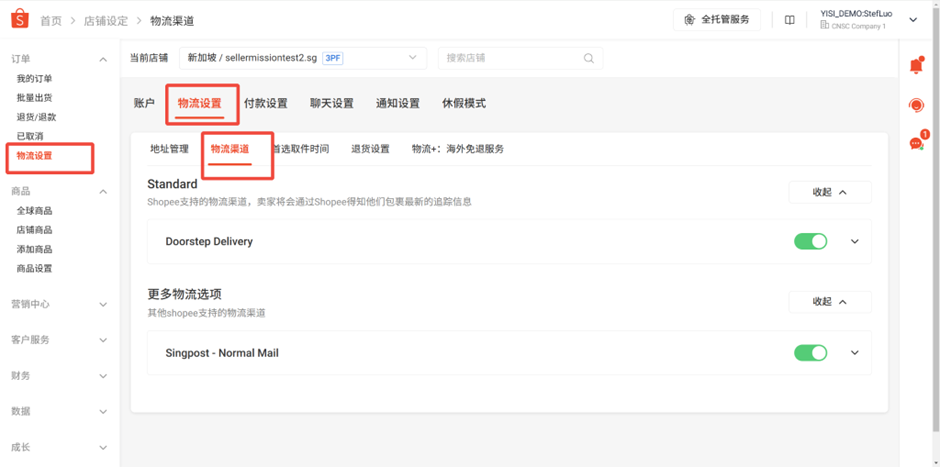Click the Shopee logo icon
The height and width of the screenshot is (467, 940).
point(20,19)
